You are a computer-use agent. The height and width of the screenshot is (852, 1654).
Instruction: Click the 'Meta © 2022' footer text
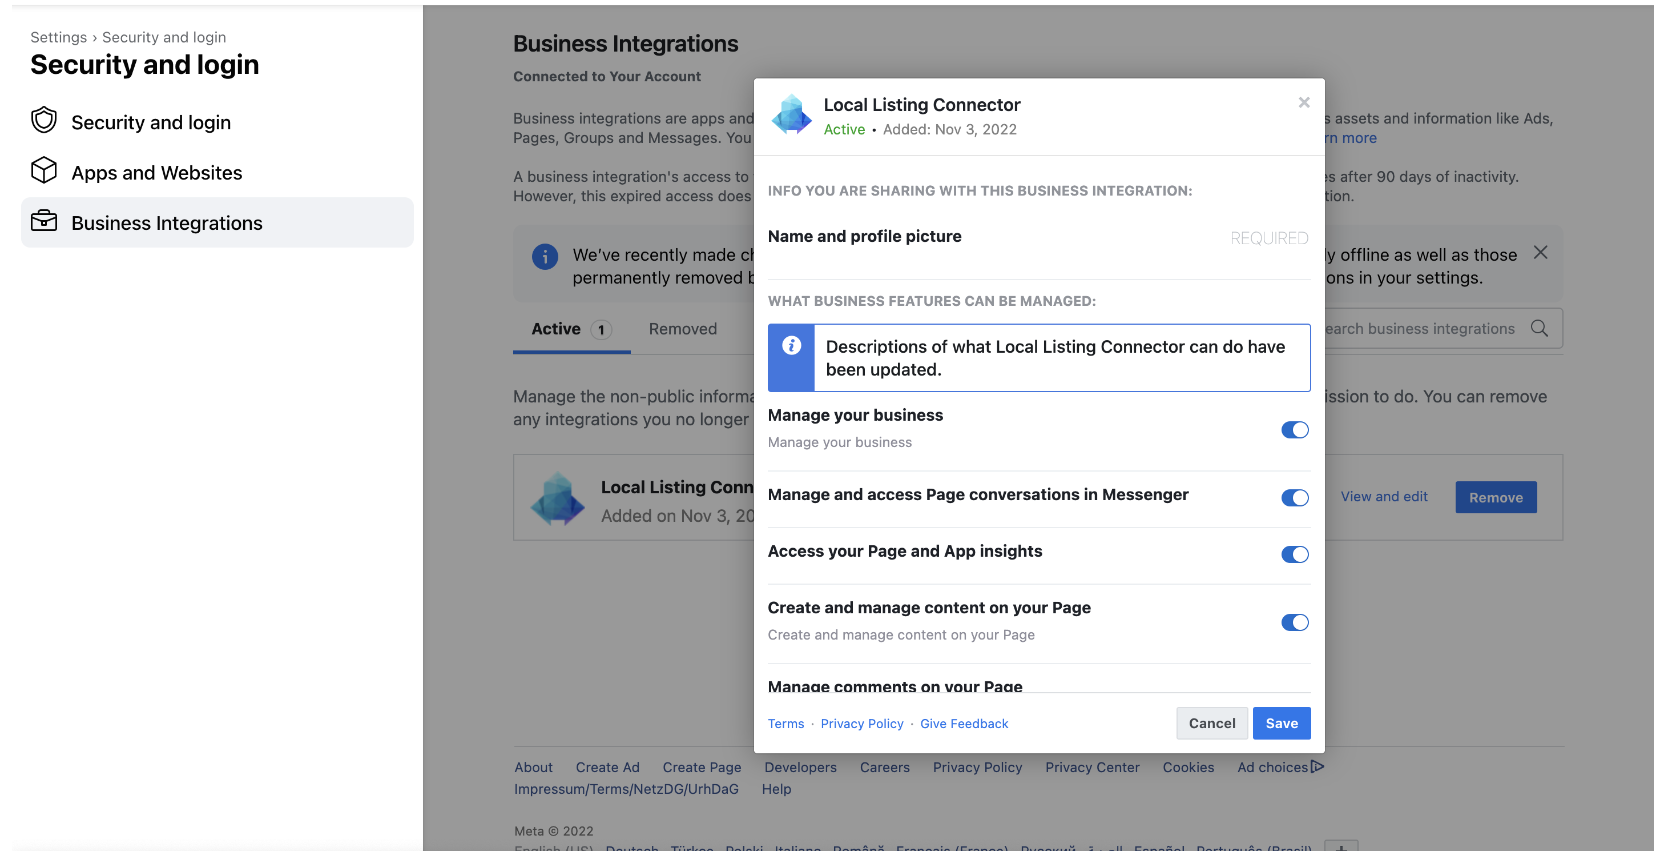pos(554,831)
